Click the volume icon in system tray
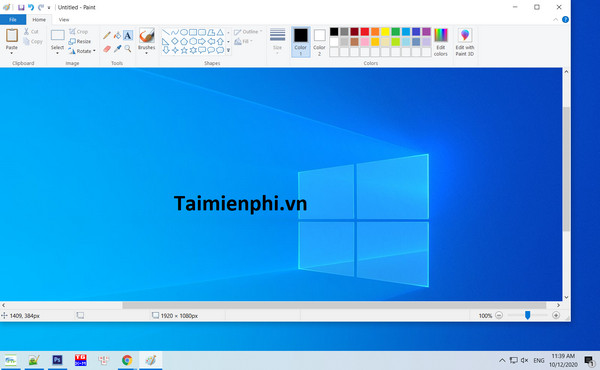 pyautogui.click(x=524, y=360)
